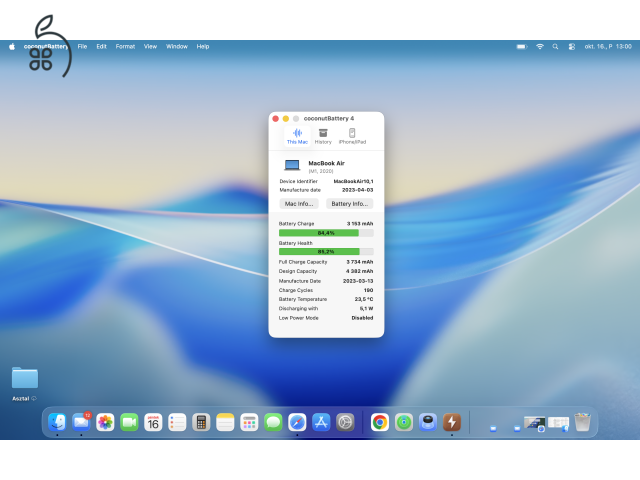Open the View menu

coord(150,47)
